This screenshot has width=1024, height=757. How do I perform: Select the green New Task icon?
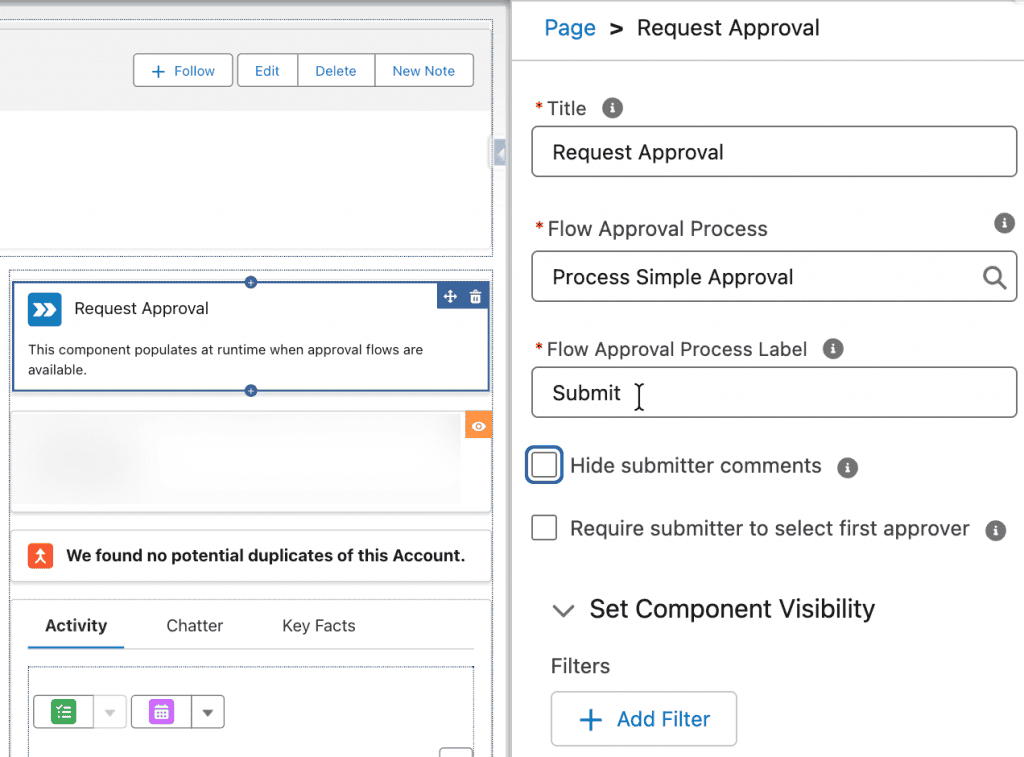(63, 711)
